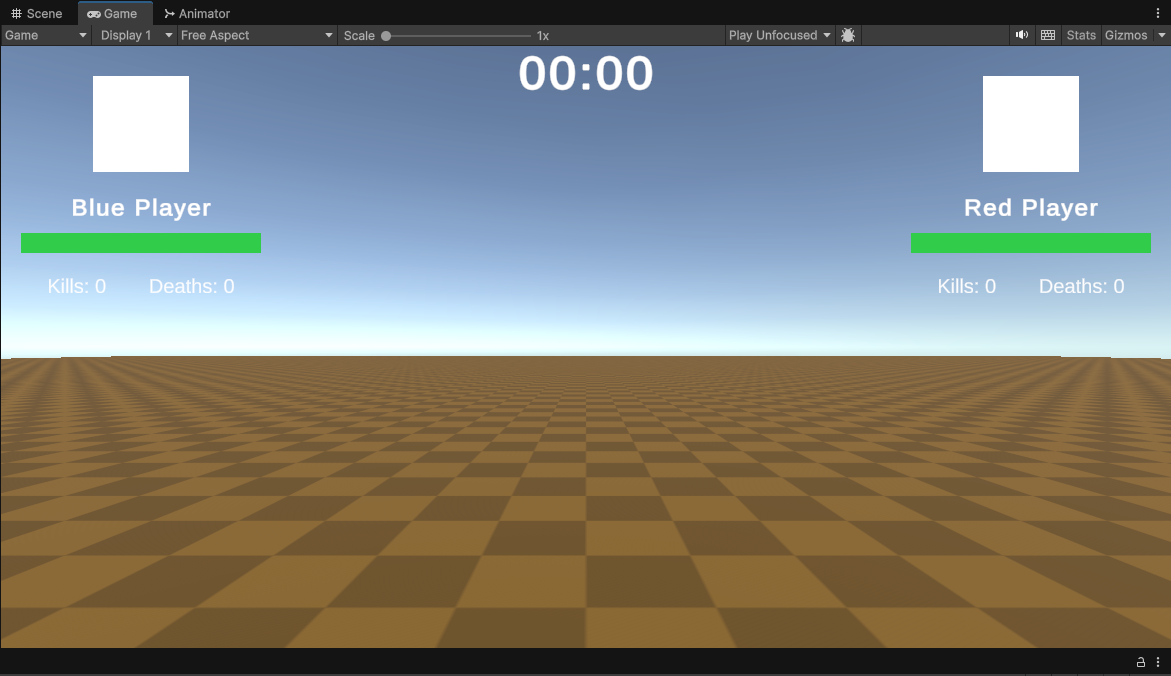The width and height of the screenshot is (1171, 676).
Task: Click the Red Player green health bar
Action: tap(1031, 243)
